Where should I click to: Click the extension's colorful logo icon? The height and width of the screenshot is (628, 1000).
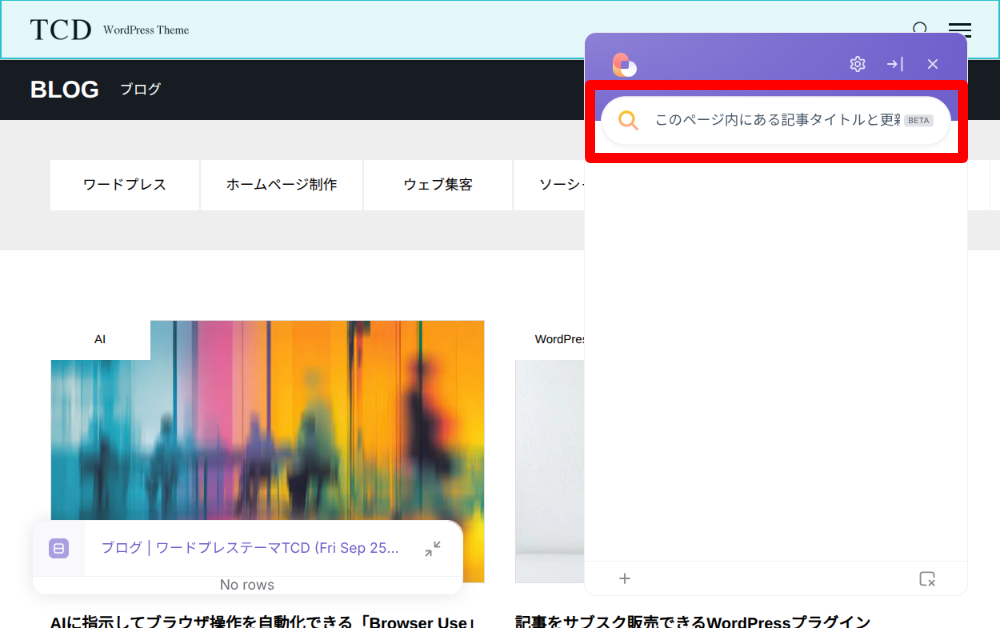coord(624,64)
